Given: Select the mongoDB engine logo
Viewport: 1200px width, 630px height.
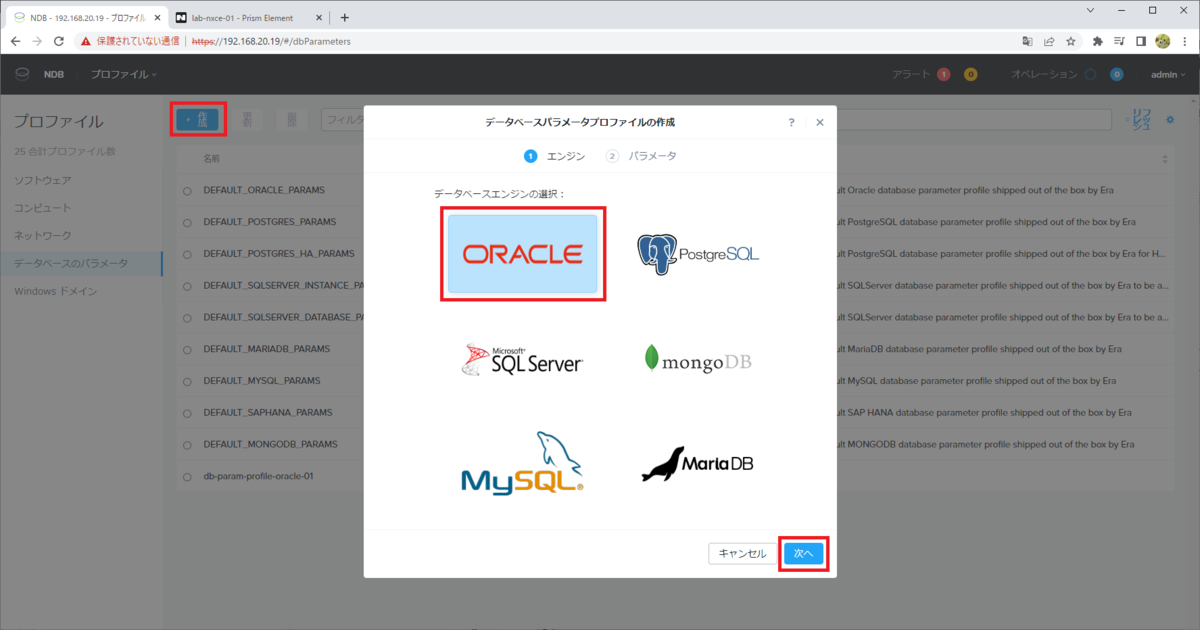Looking at the screenshot, I should 698,358.
